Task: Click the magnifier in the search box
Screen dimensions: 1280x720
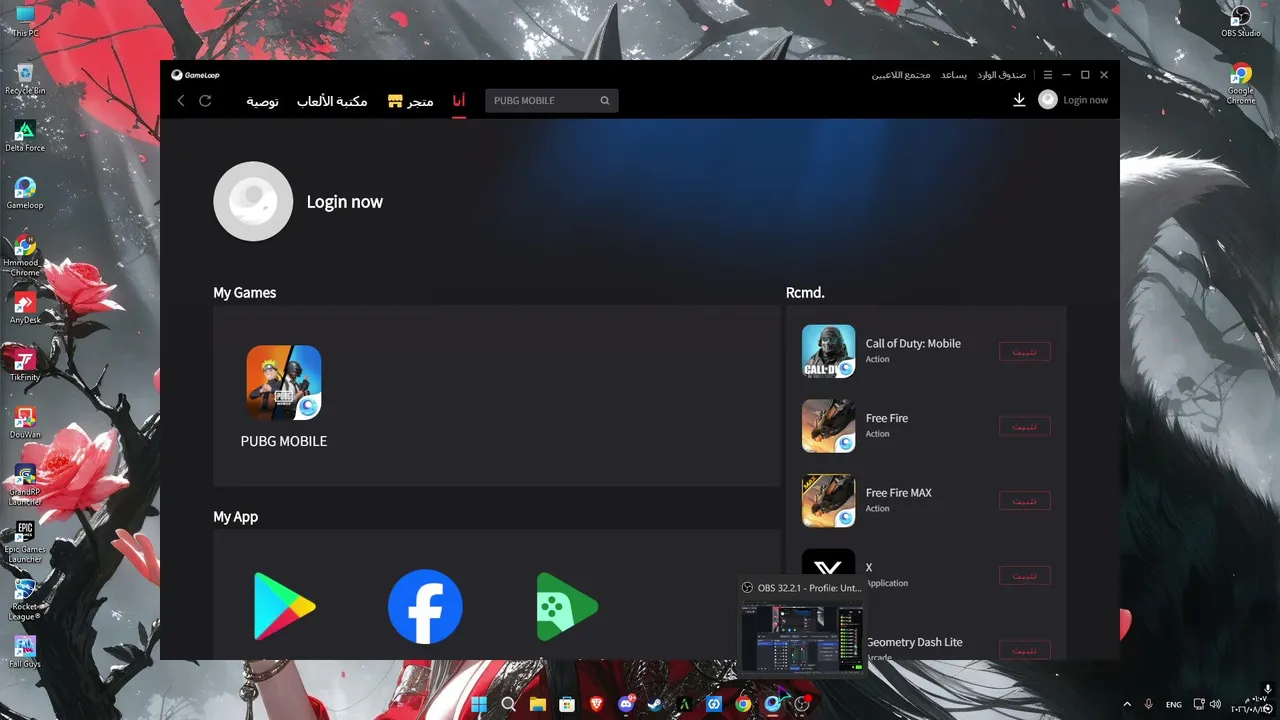Action: 605,100
